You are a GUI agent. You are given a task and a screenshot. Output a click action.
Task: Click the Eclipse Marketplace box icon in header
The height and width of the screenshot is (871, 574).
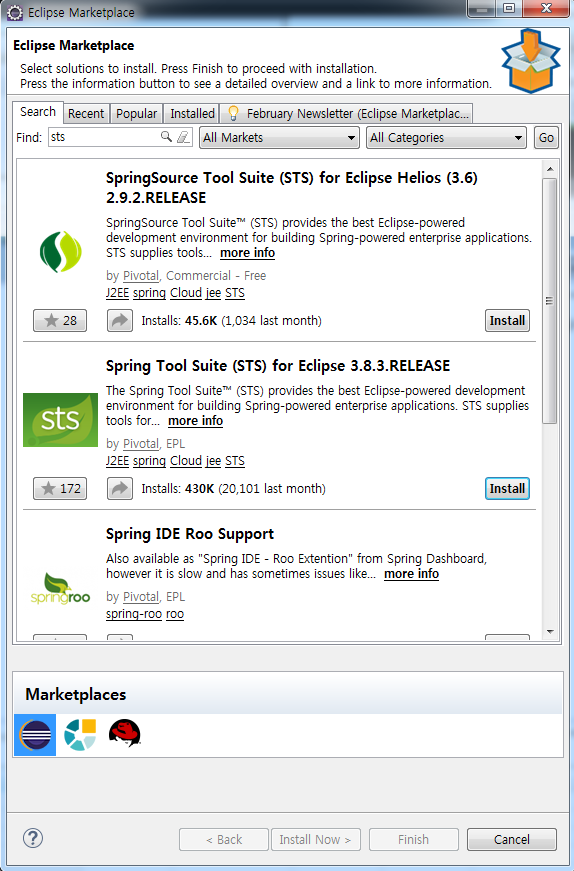[531, 61]
